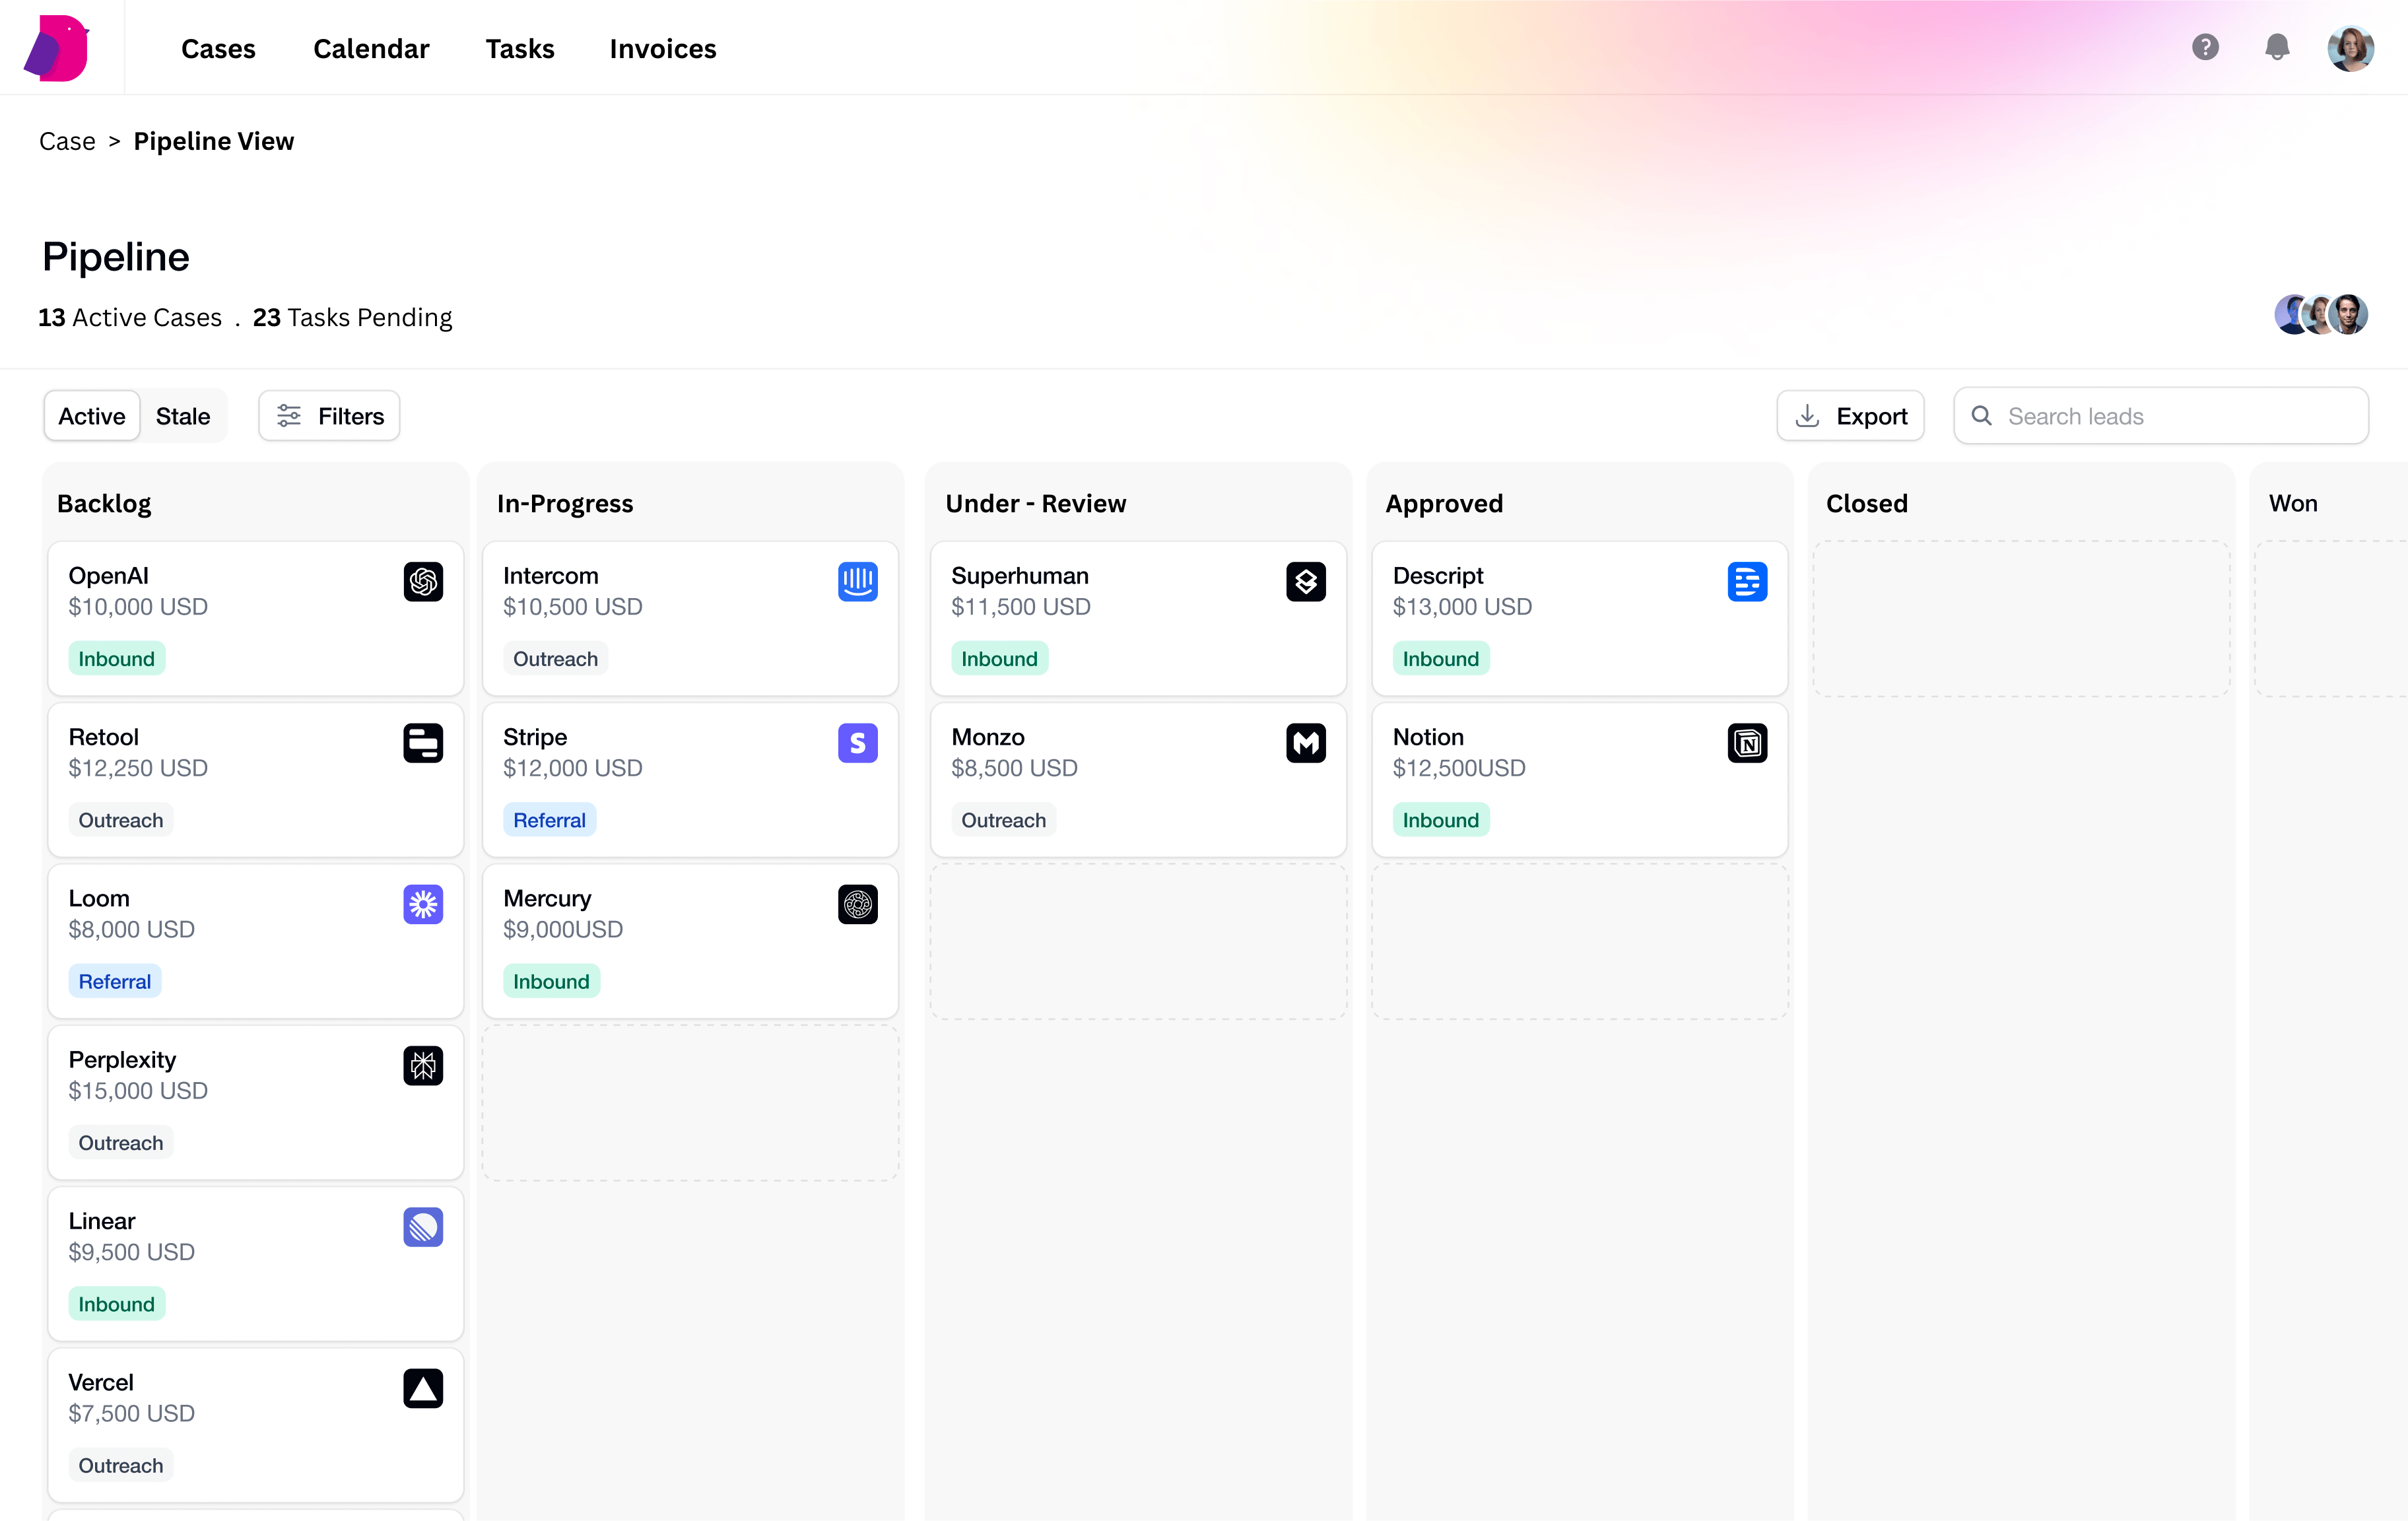This screenshot has height=1521, width=2408.
Task: Toggle the Inbound tag on OpenAI card
Action: [116, 658]
